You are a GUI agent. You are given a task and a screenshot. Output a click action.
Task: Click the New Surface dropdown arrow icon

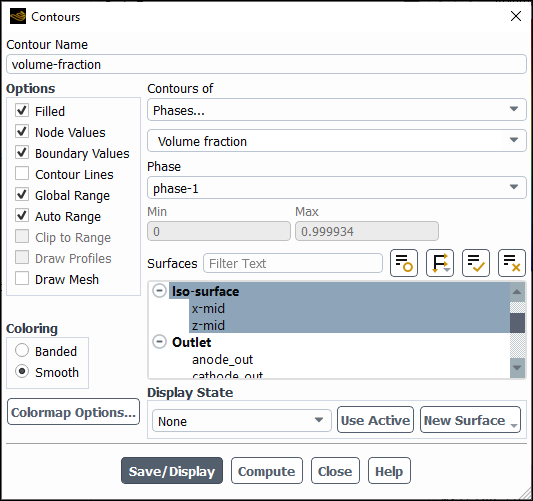514,425
